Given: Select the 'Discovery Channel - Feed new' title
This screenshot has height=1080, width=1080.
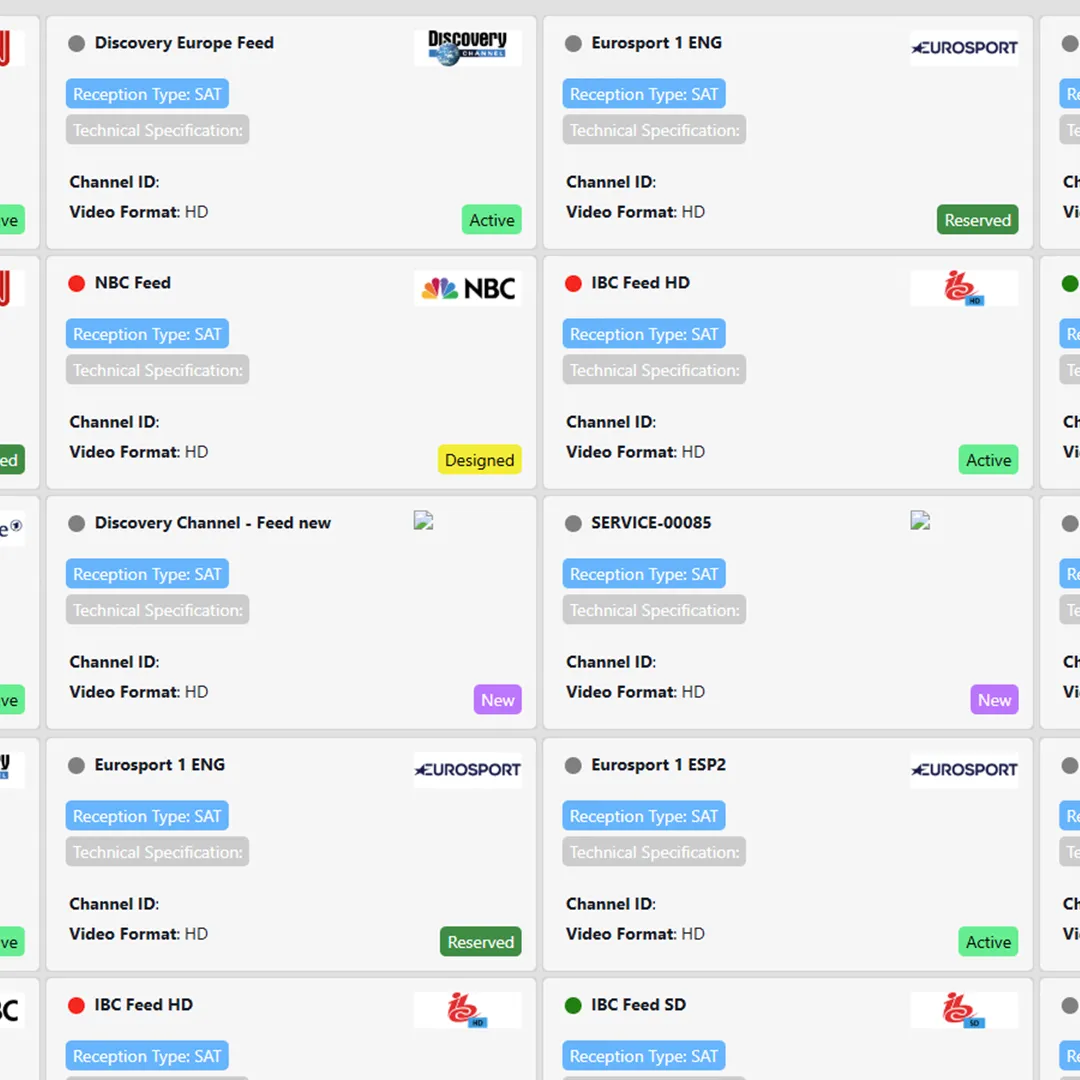Looking at the screenshot, I should click(213, 523).
